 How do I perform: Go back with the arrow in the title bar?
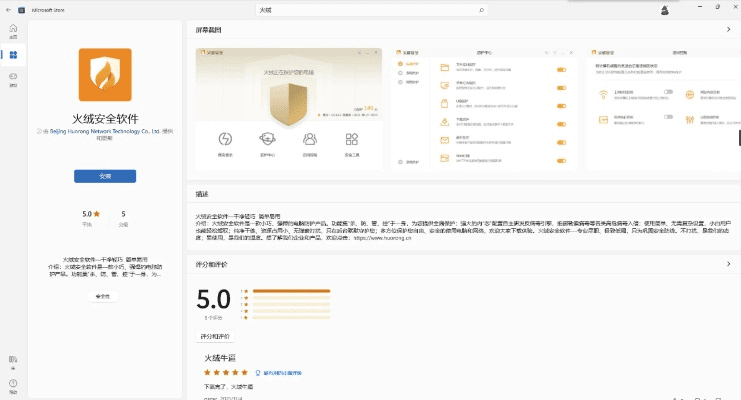pos(9,10)
